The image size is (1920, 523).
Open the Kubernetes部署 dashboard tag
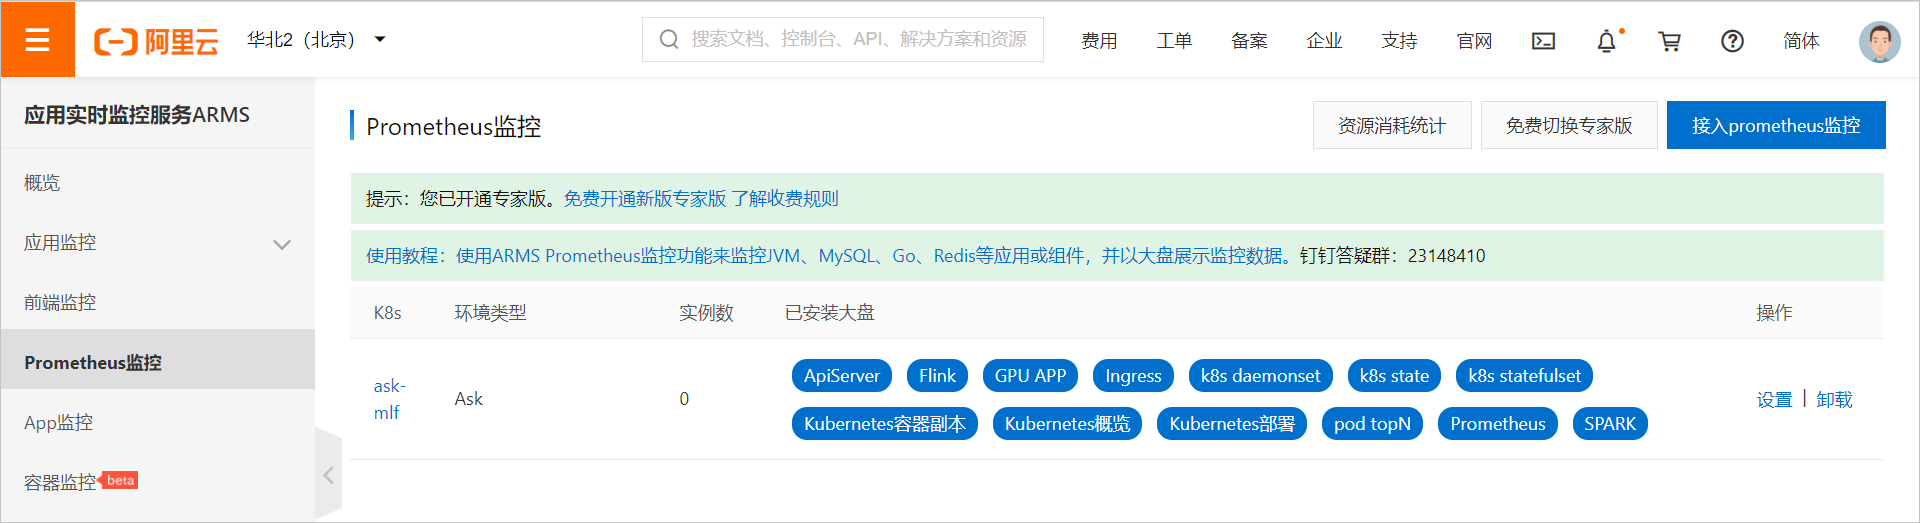point(1232,424)
